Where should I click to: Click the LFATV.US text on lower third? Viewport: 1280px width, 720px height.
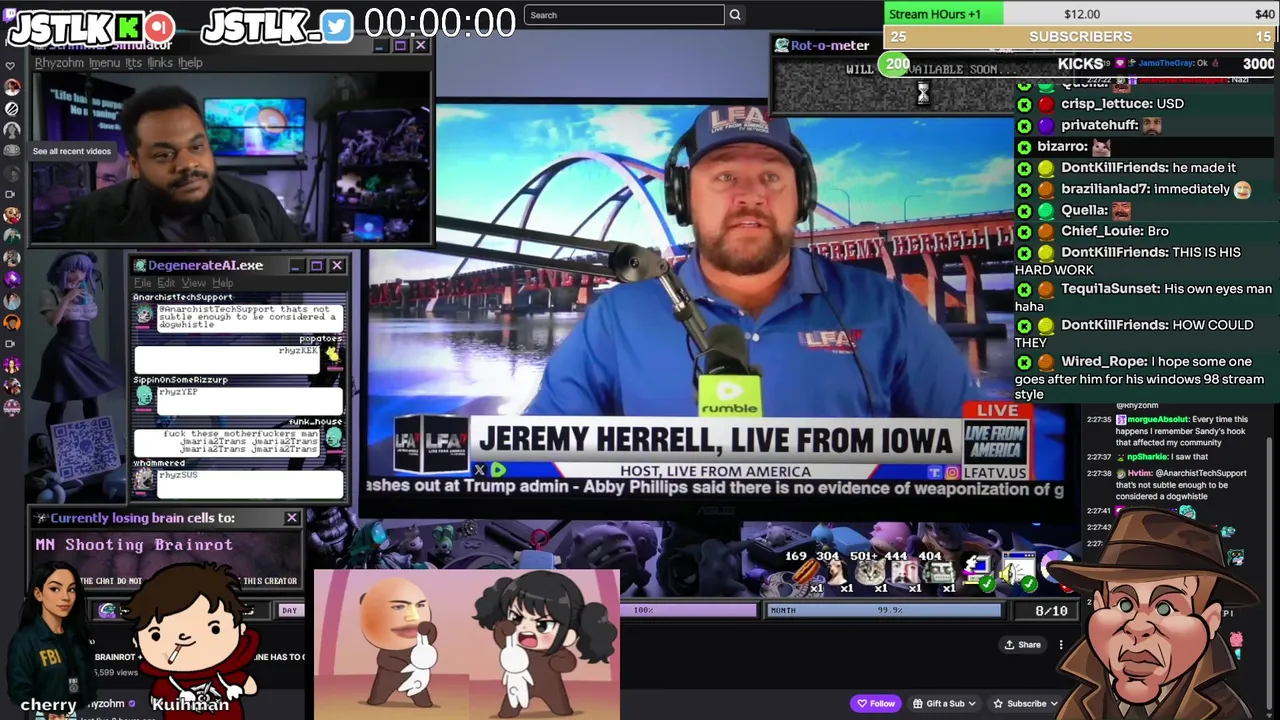[995, 472]
